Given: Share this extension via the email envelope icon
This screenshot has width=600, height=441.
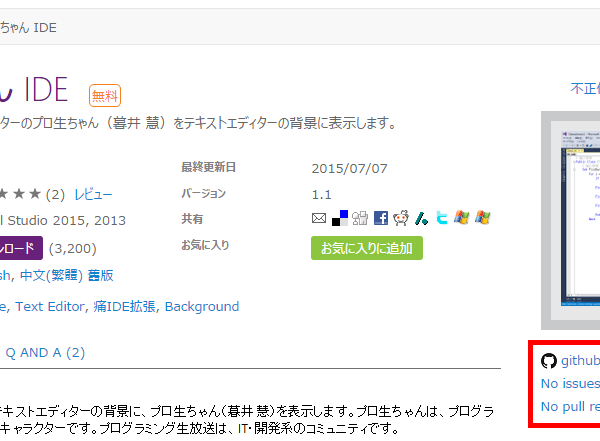Looking at the screenshot, I should [319, 218].
